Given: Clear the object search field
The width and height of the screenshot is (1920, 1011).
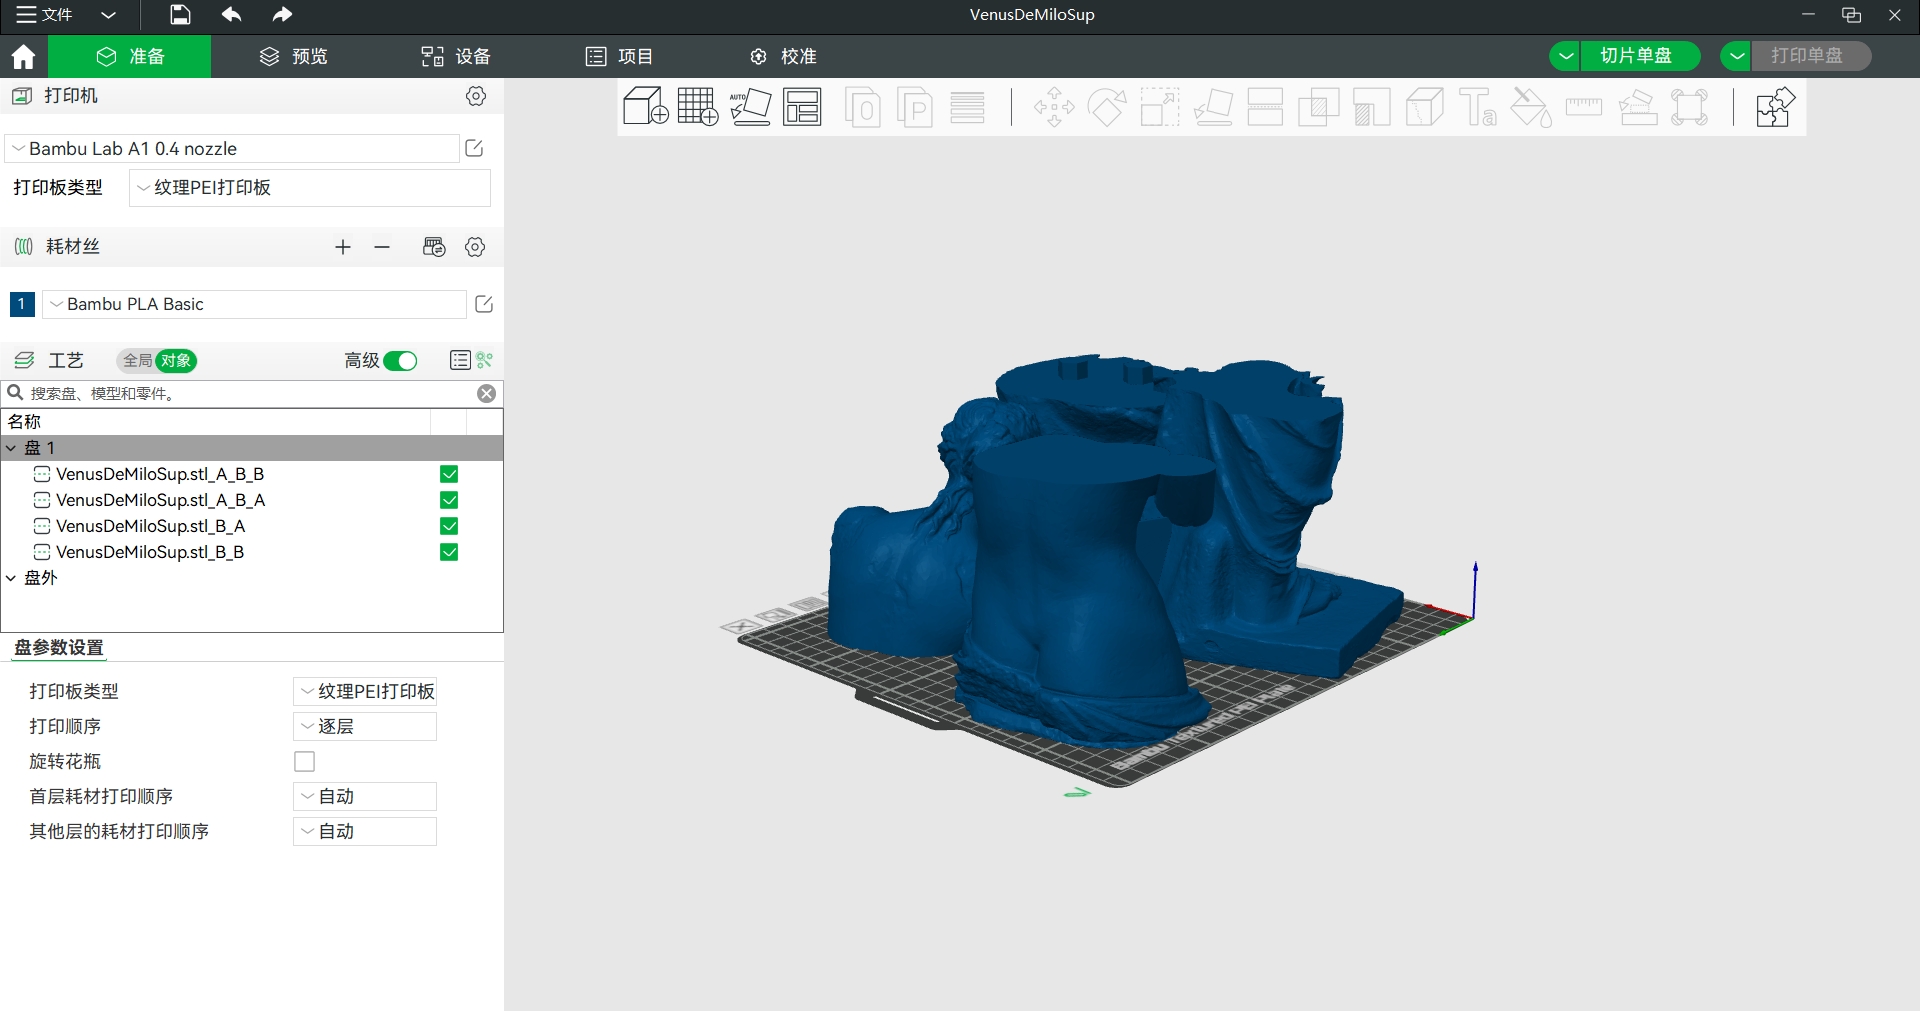Looking at the screenshot, I should click(x=487, y=393).
